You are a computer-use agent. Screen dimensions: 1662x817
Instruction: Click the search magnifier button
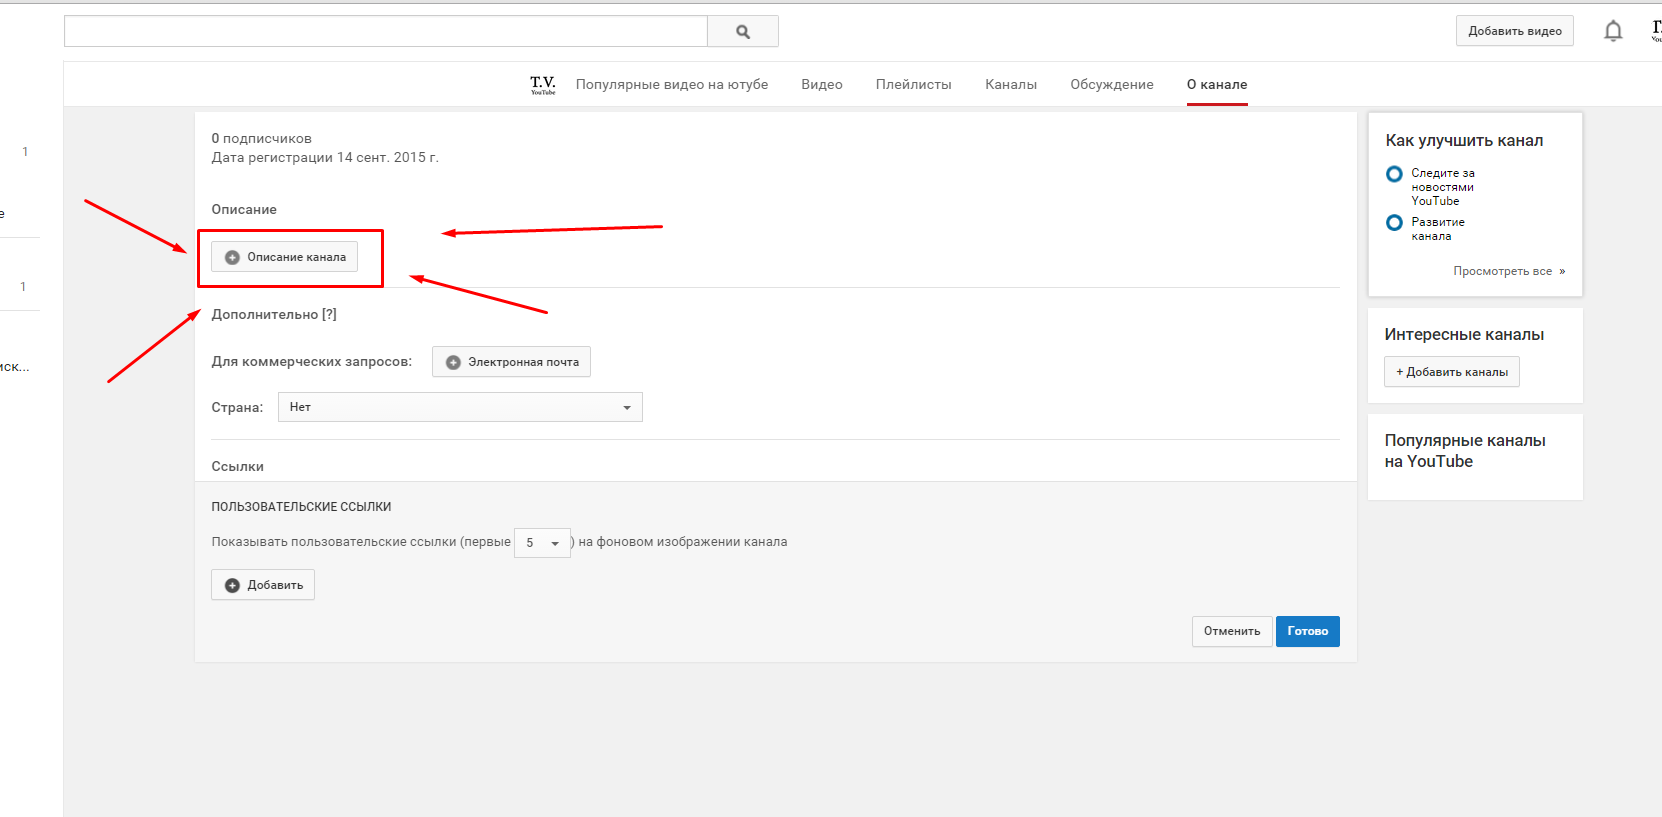click(742, 31)
